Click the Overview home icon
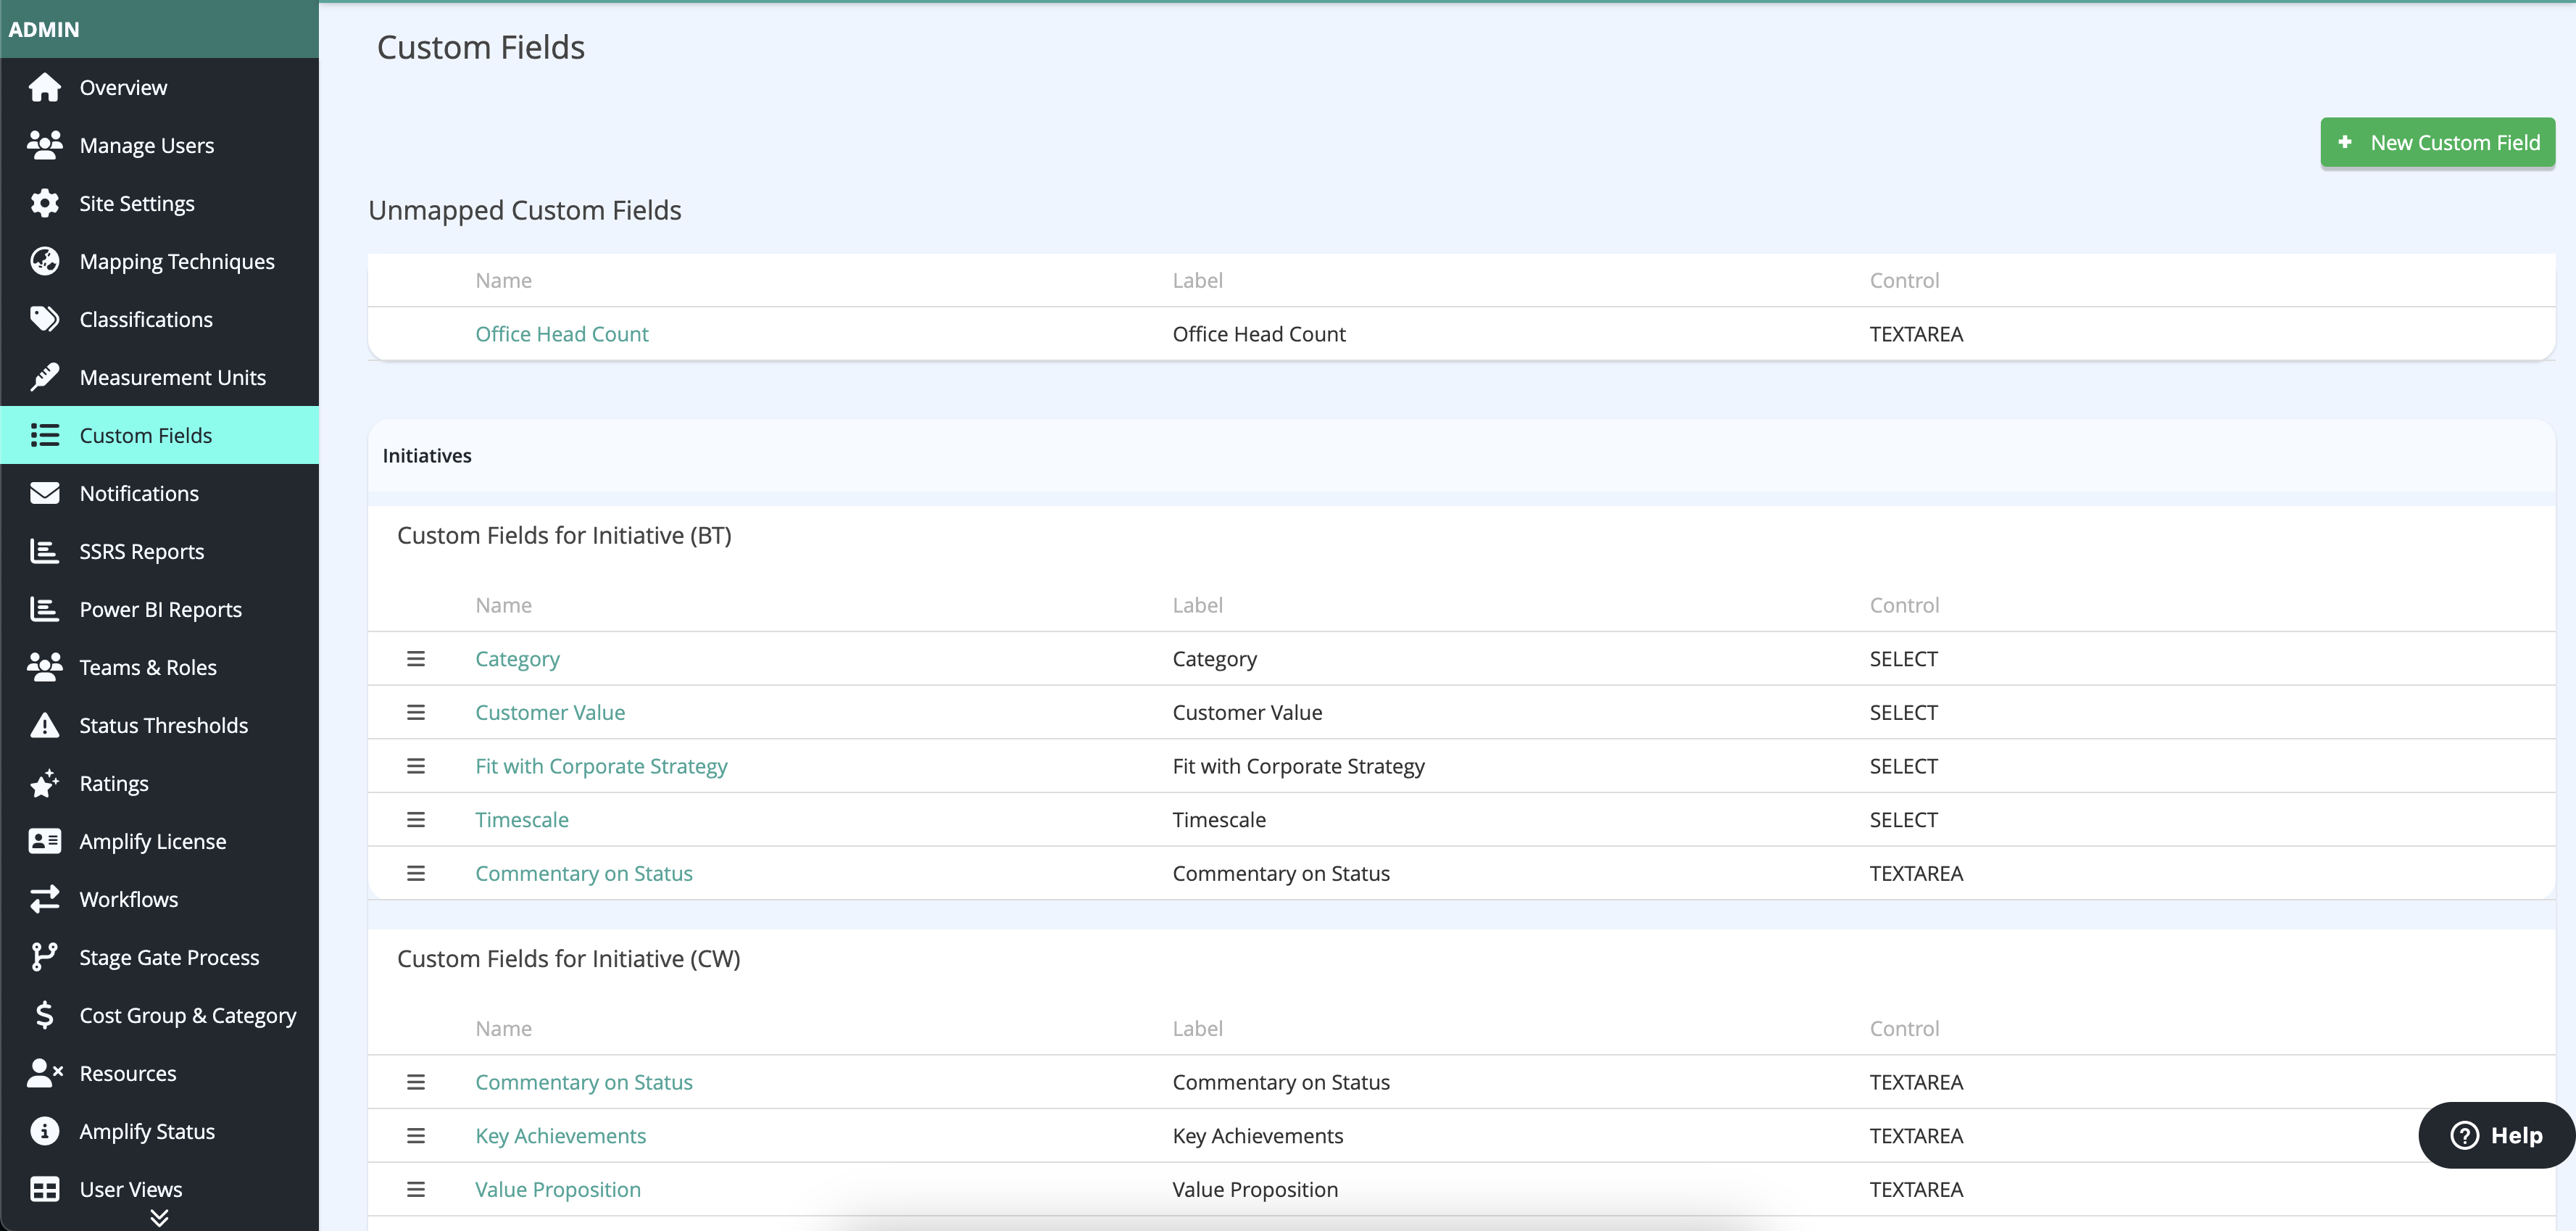 coord(44,87)
